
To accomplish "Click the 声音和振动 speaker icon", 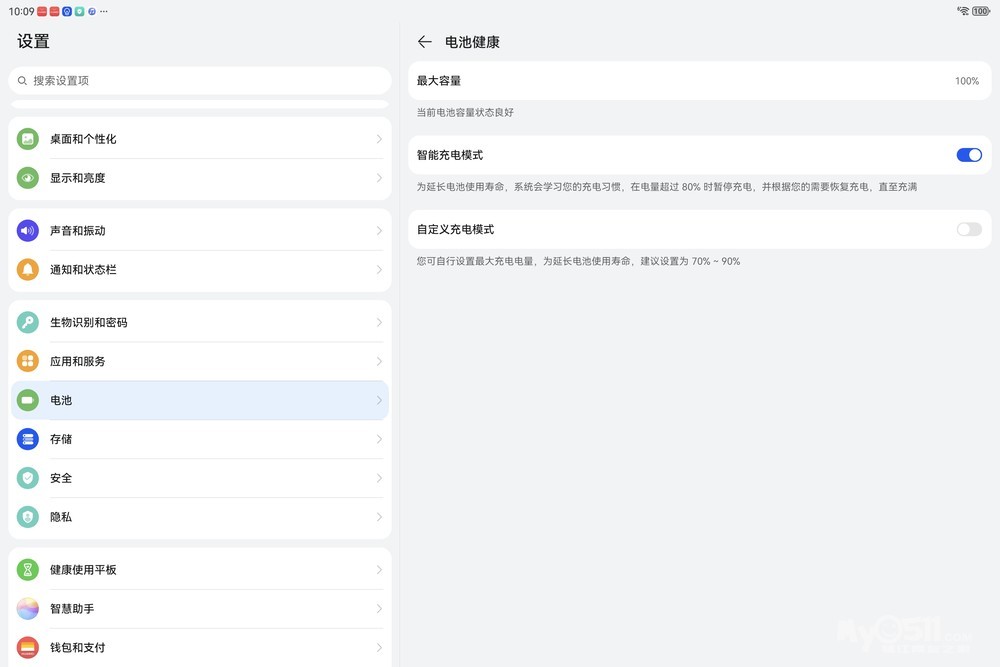I will [28, 231].
